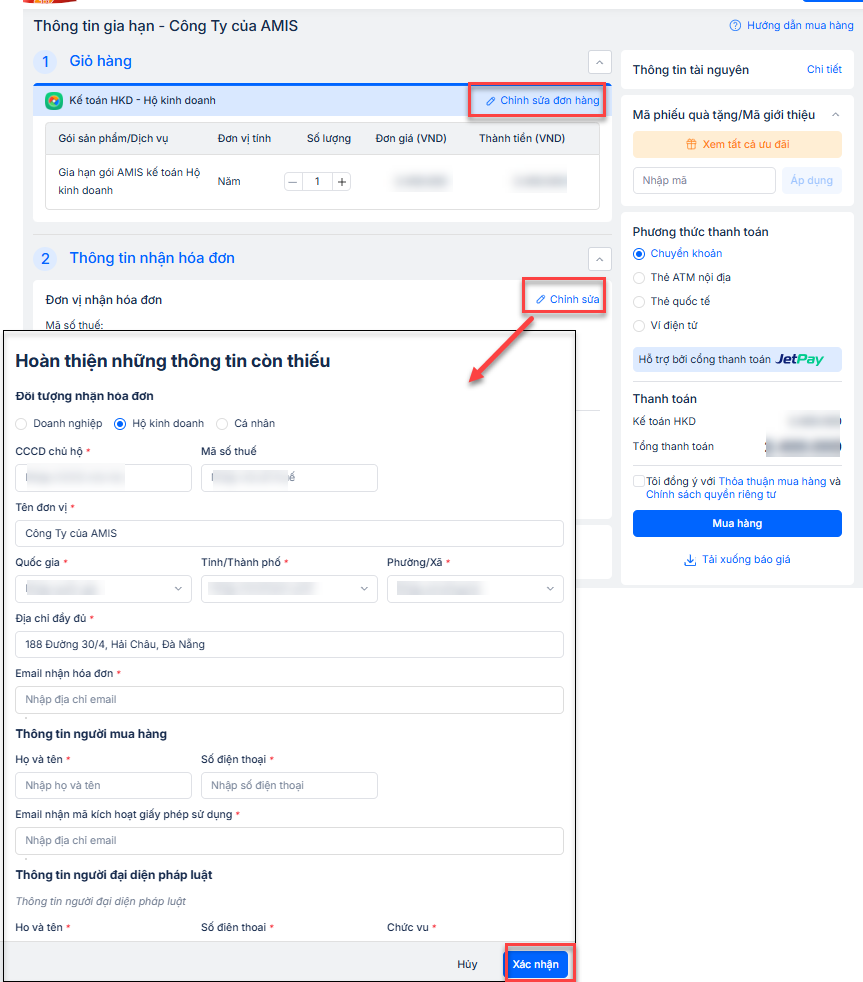
Task: Click the plus quantity stepper button
Action: pos(342,182)
